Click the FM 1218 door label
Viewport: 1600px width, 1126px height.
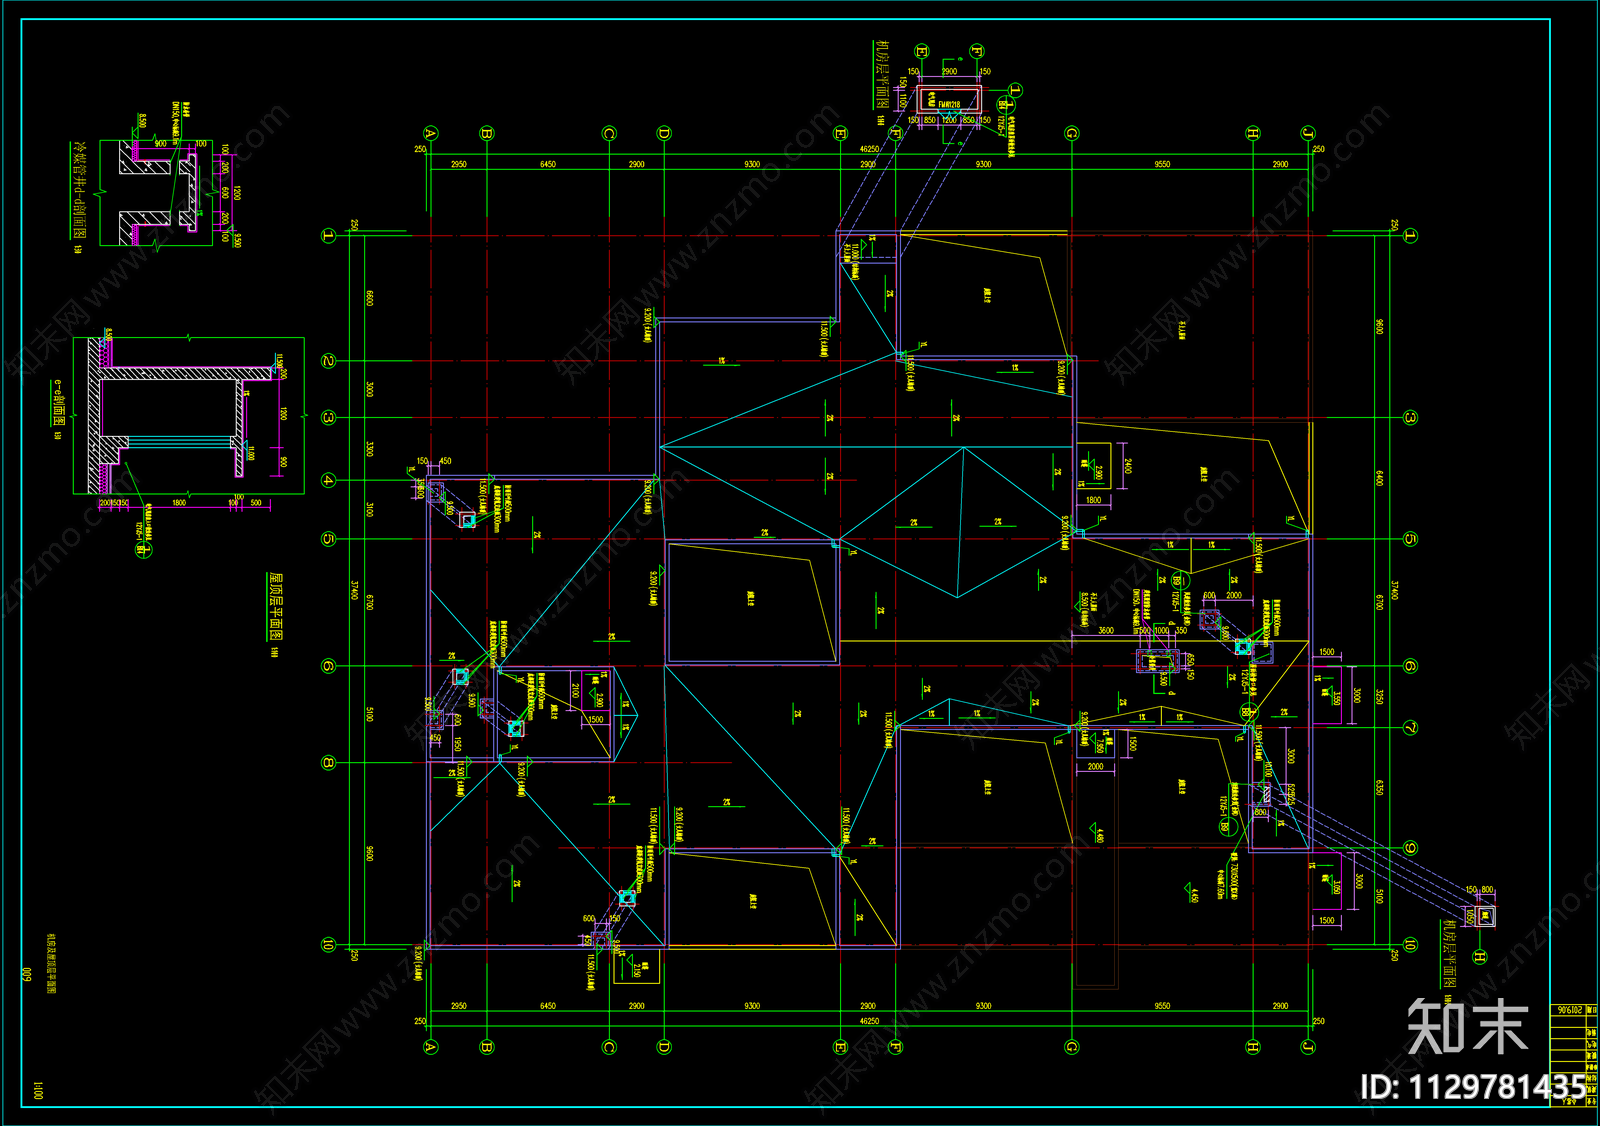[x=949, y=104]
